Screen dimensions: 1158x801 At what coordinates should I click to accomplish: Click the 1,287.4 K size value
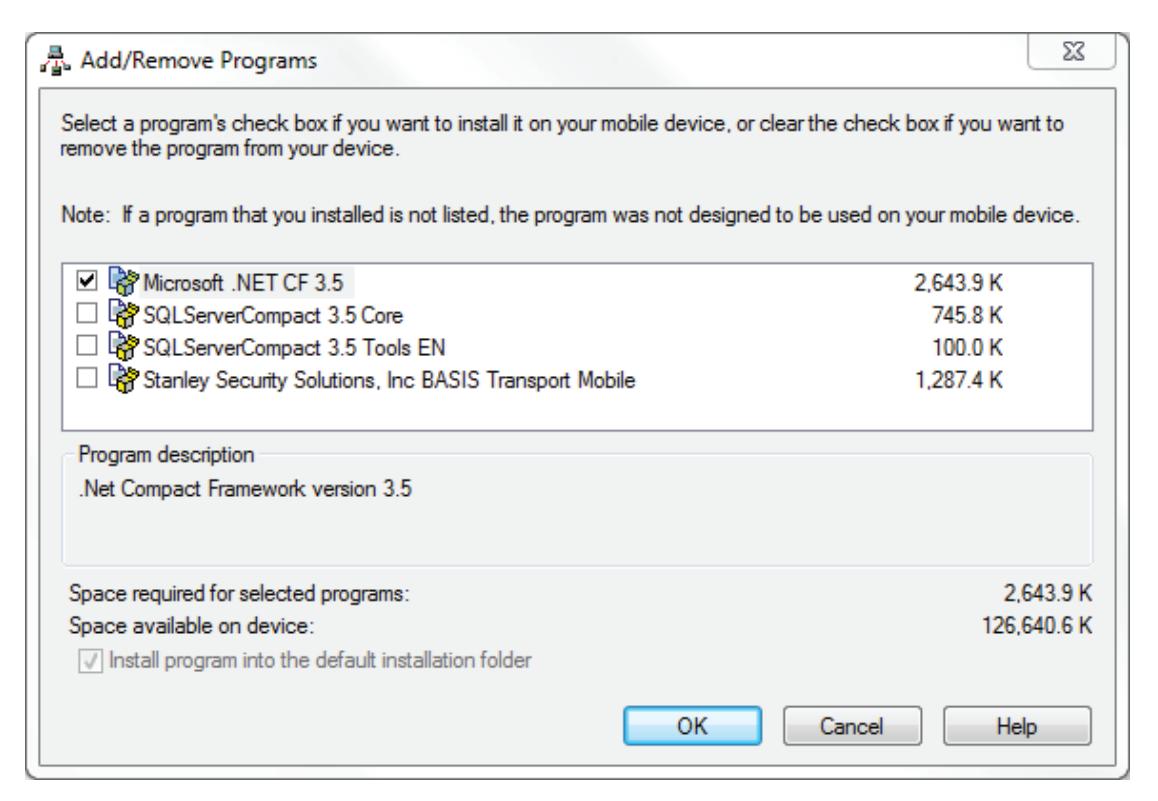tap(959, 380)
